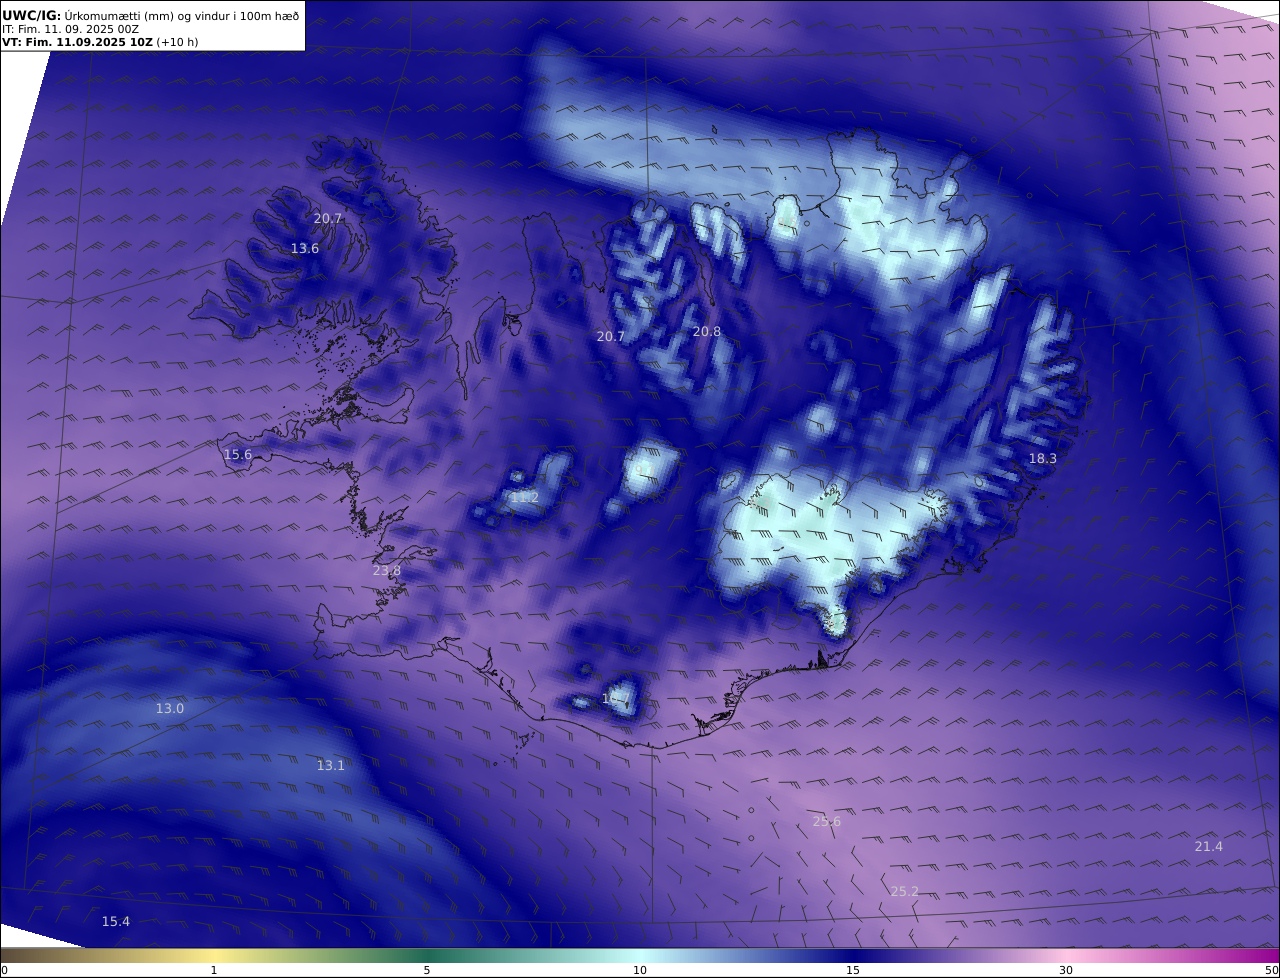
Task: Click the 20.7 value left of 20.8
Action: [x=610, y=337]
